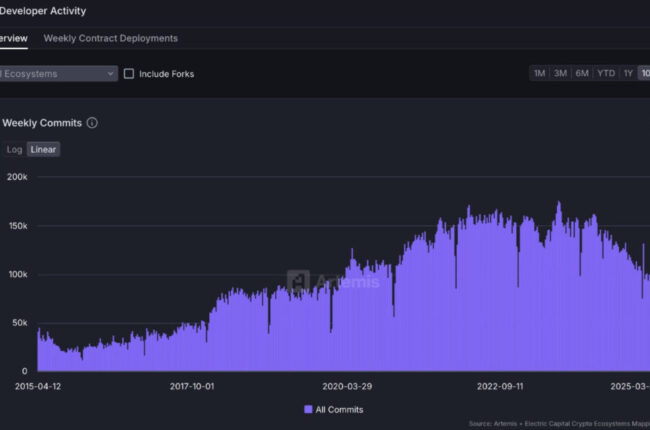Screen dimensions: 650x430
Task: Select the YTD time range
Action: click(606, 73)
